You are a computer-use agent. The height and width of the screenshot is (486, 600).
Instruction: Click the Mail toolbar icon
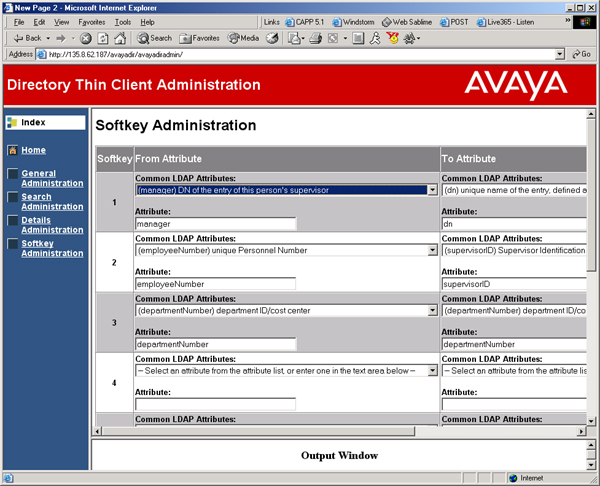tap(294, 38)
